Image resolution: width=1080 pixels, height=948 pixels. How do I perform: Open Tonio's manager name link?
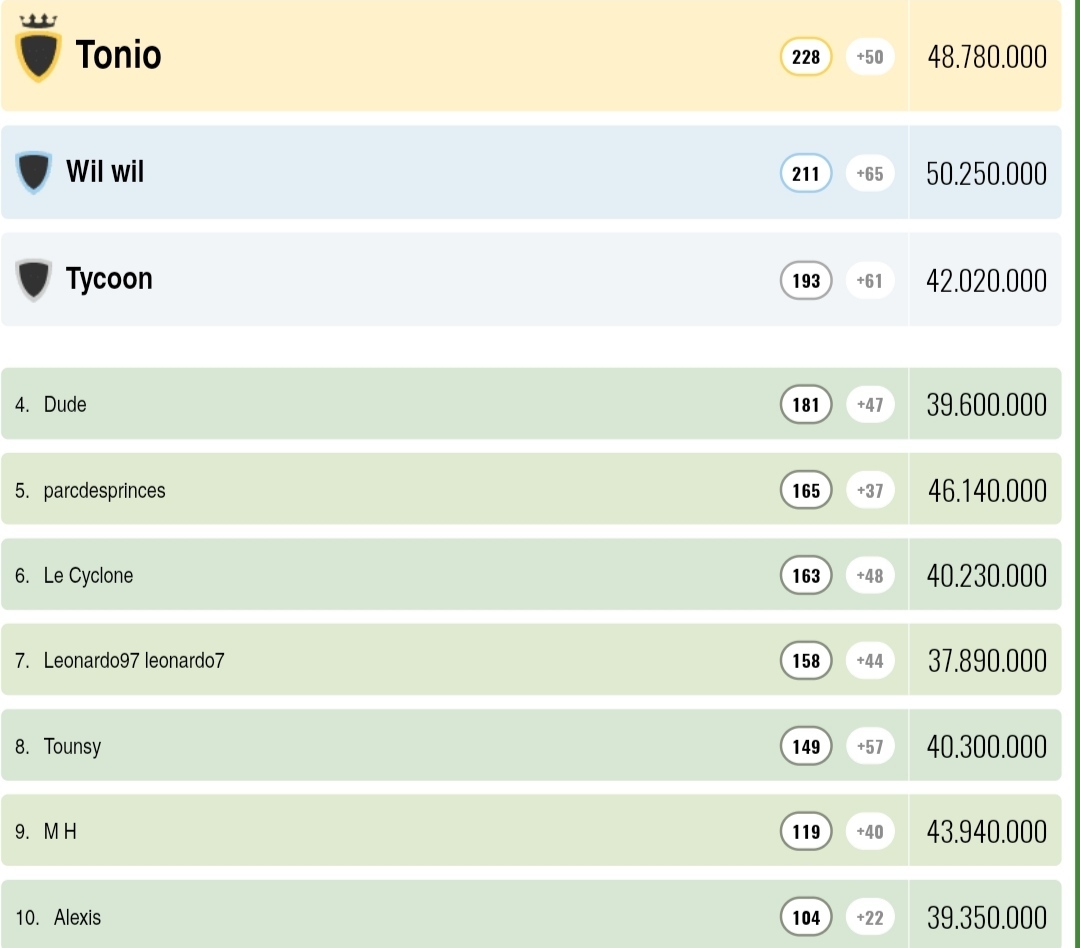(x=118, y=55)
